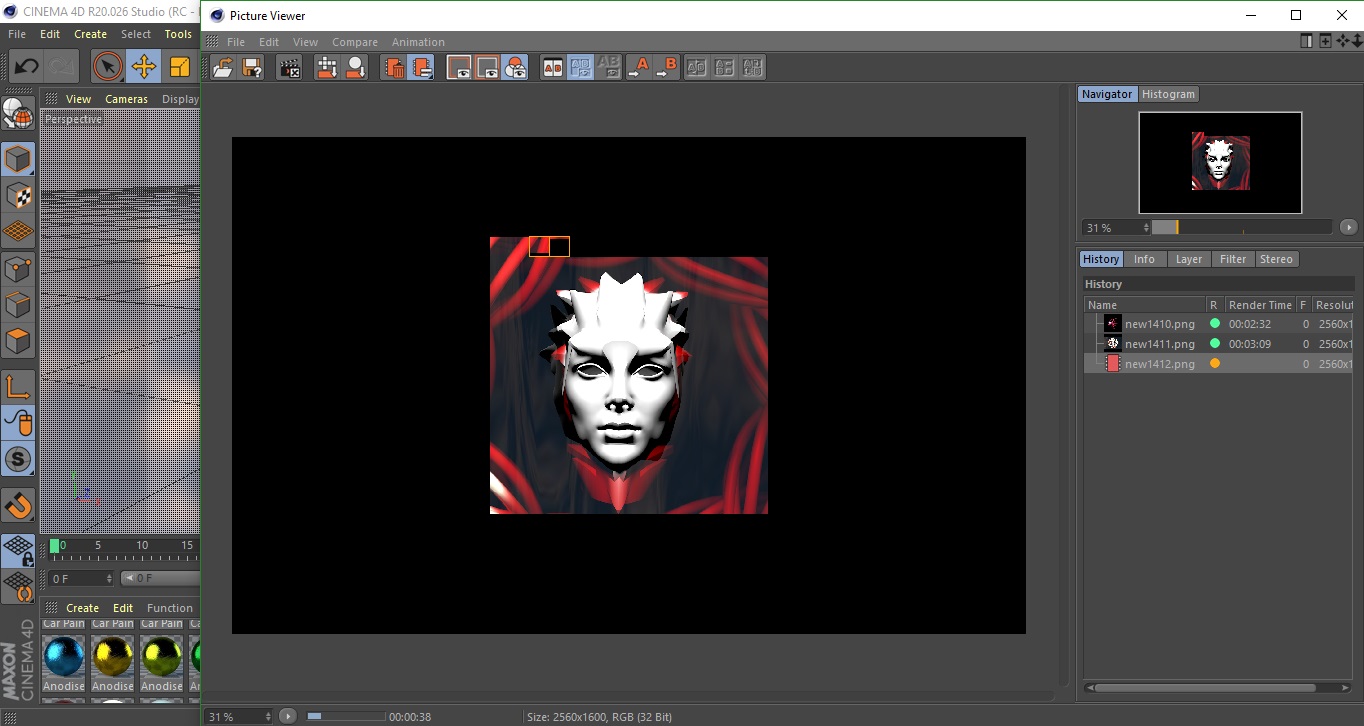This screenshot has height=726, width=1364.
Task: Click the Stop Rendering clapperboard icon
Action: [x=290, y=68]
